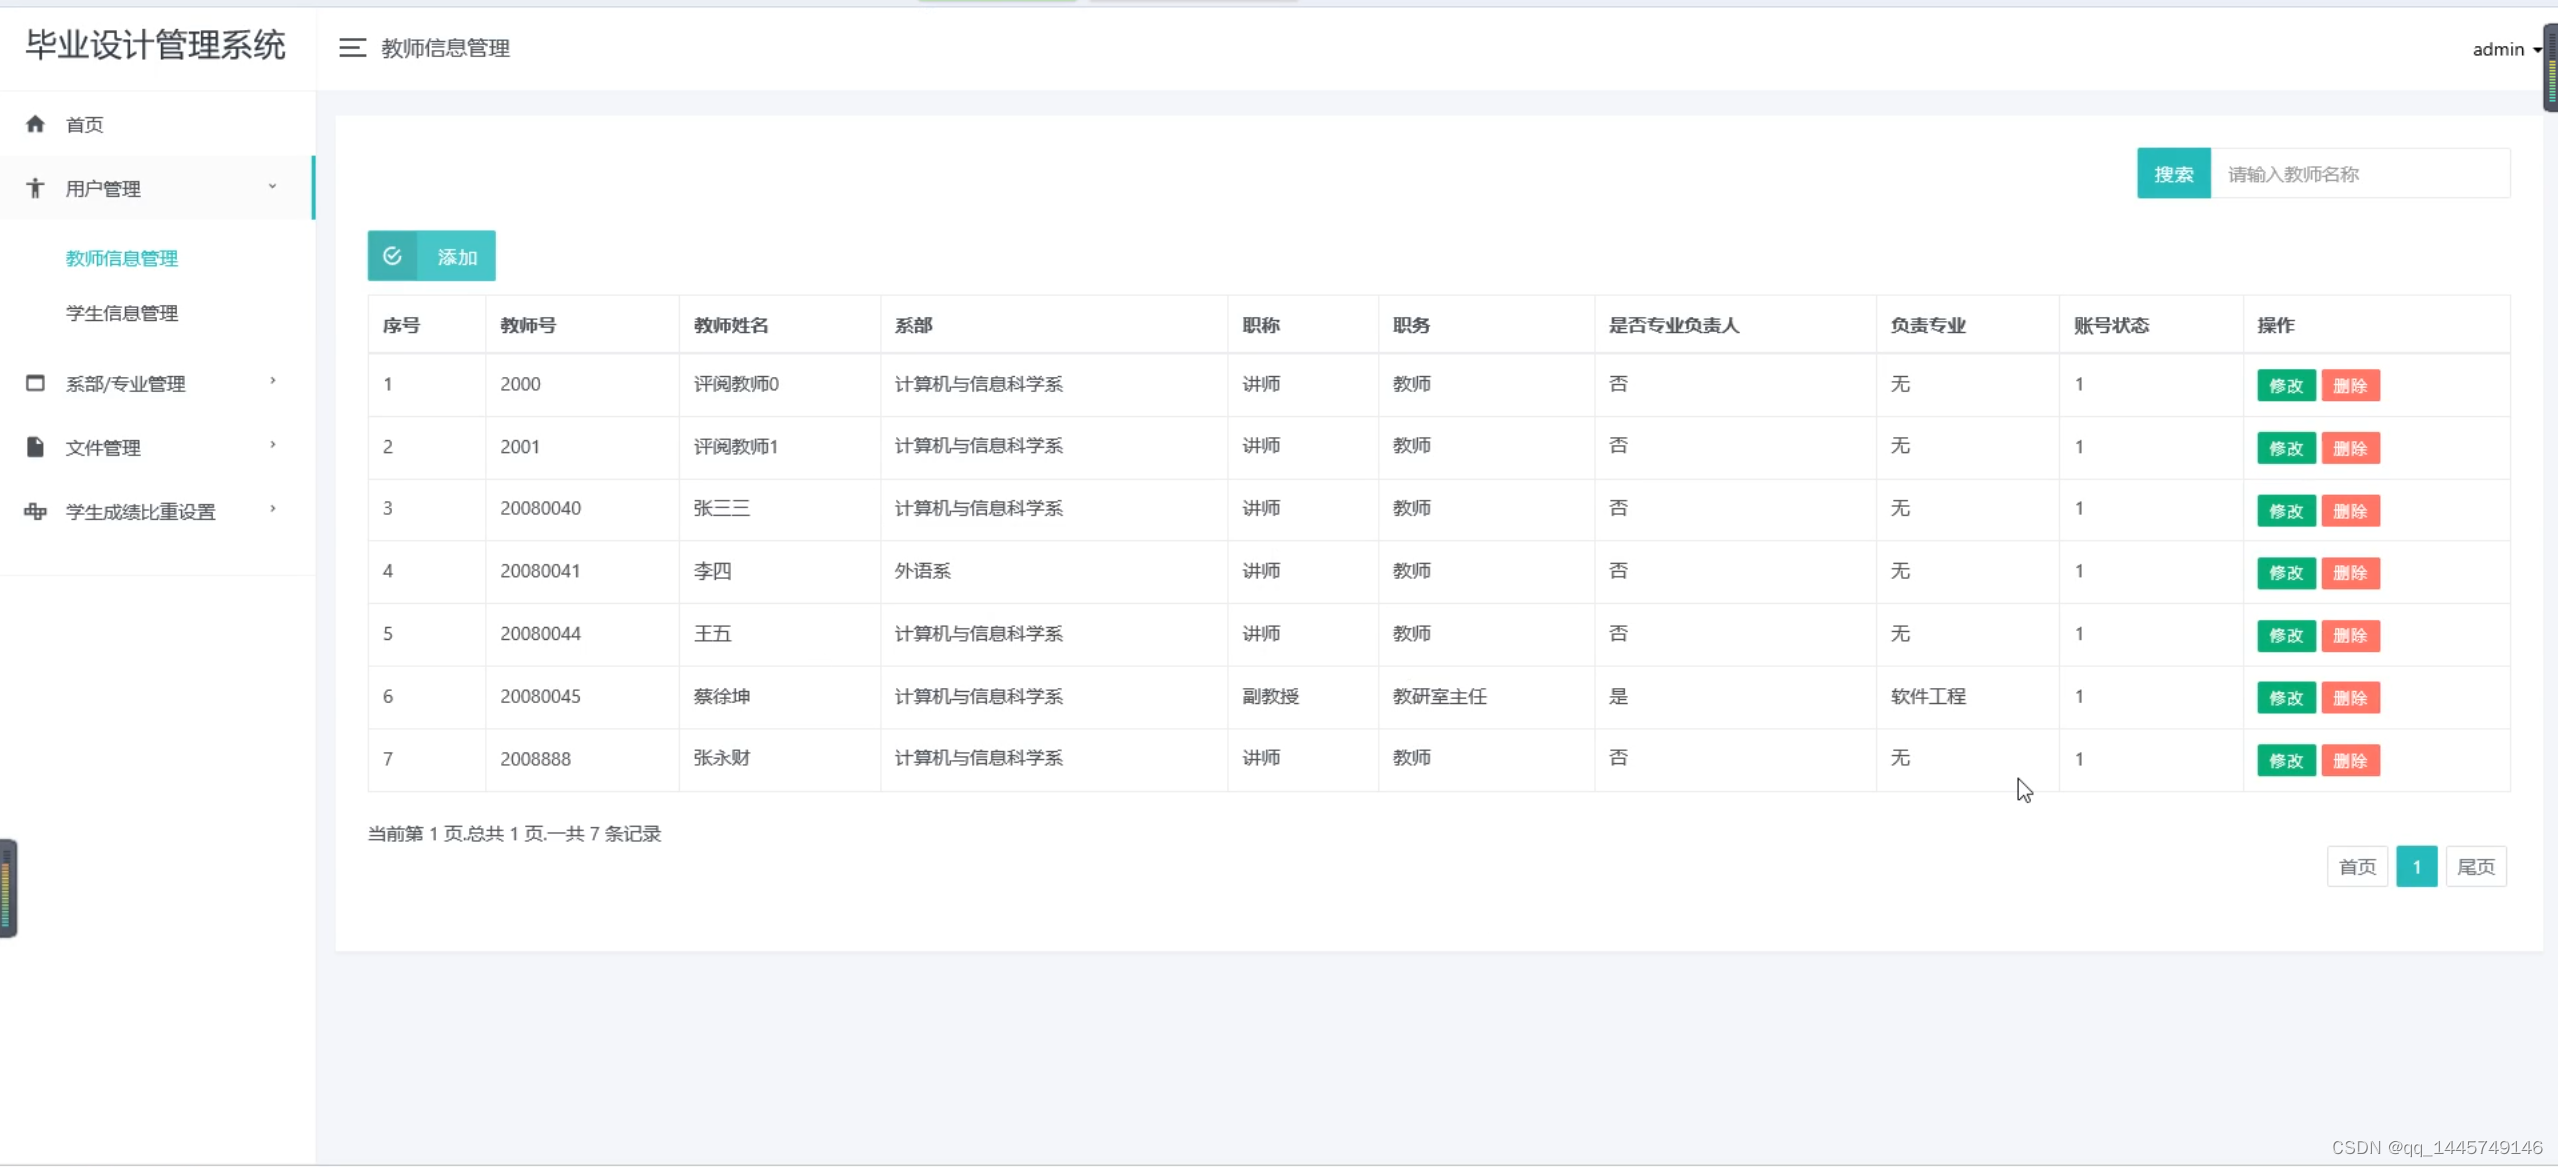Go to 尾页 in pagination

click(2475, 867)
